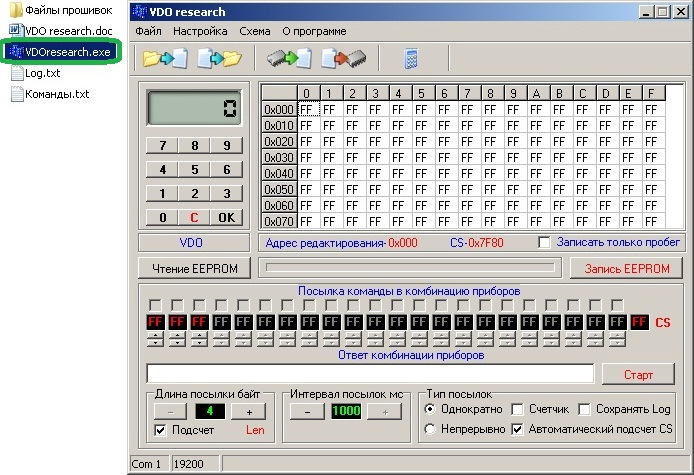Decrease Длина посылки байт with minus
Image resolution: width=694 pixels, height=475 pixels.
tap(171, 411)
